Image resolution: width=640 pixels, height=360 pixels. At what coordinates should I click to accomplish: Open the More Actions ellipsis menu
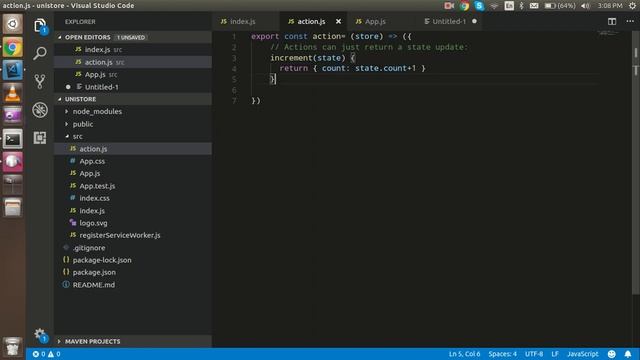point(630,21)
